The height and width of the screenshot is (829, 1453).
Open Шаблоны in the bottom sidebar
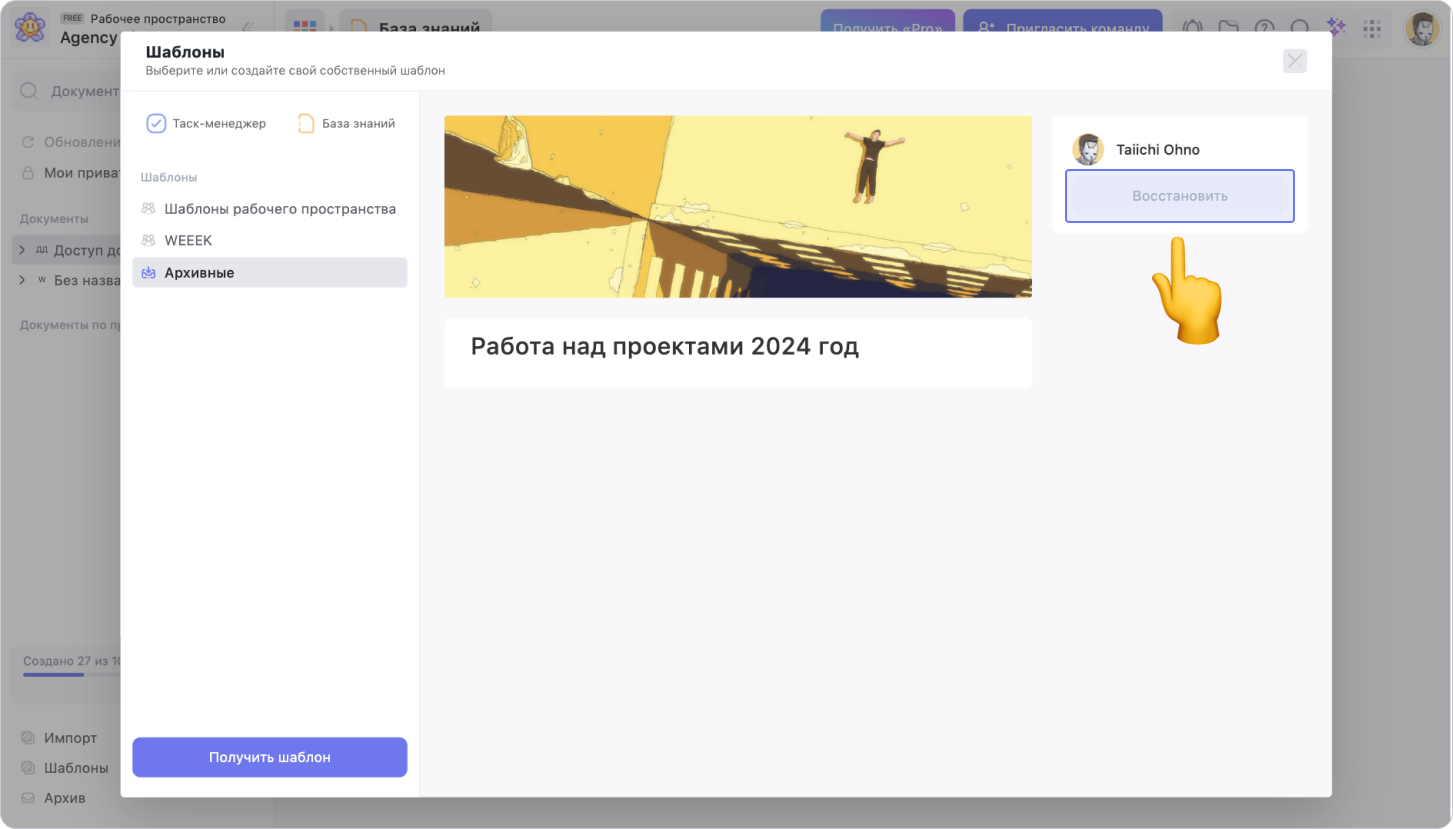click(76, 768)
